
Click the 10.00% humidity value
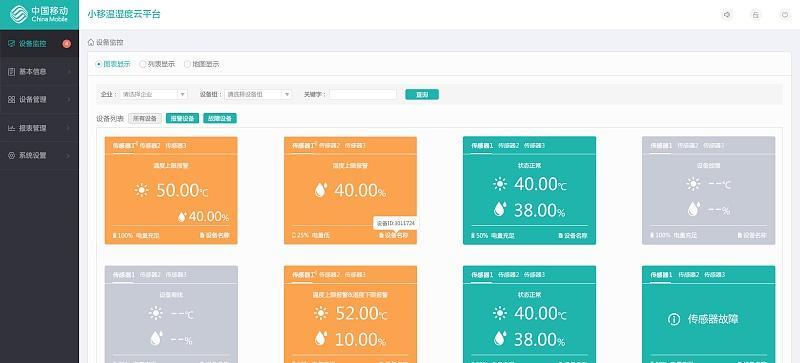click(361, 338)
